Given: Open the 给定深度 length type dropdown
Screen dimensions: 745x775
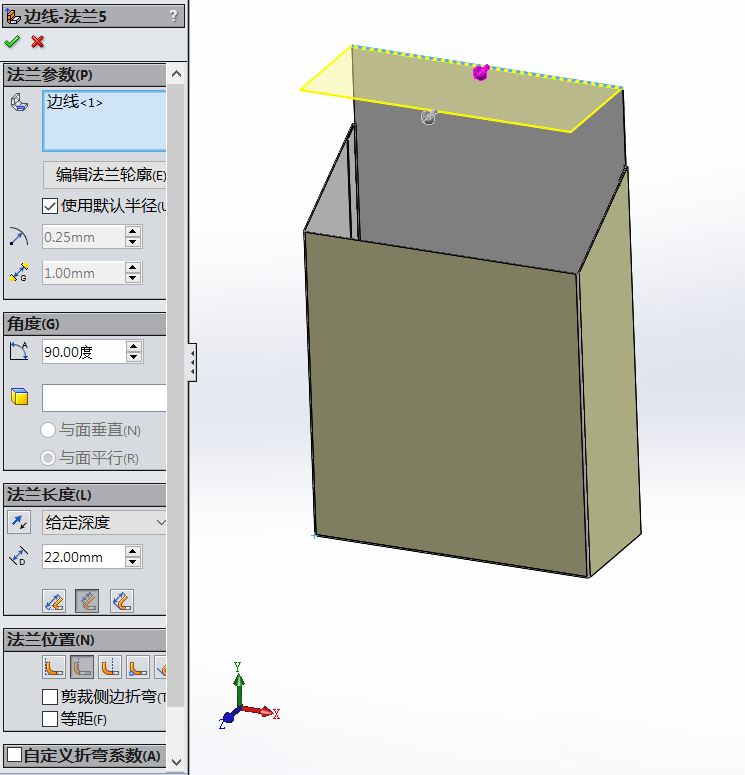Looking at the screenshot, I should (x=104, y=522).
